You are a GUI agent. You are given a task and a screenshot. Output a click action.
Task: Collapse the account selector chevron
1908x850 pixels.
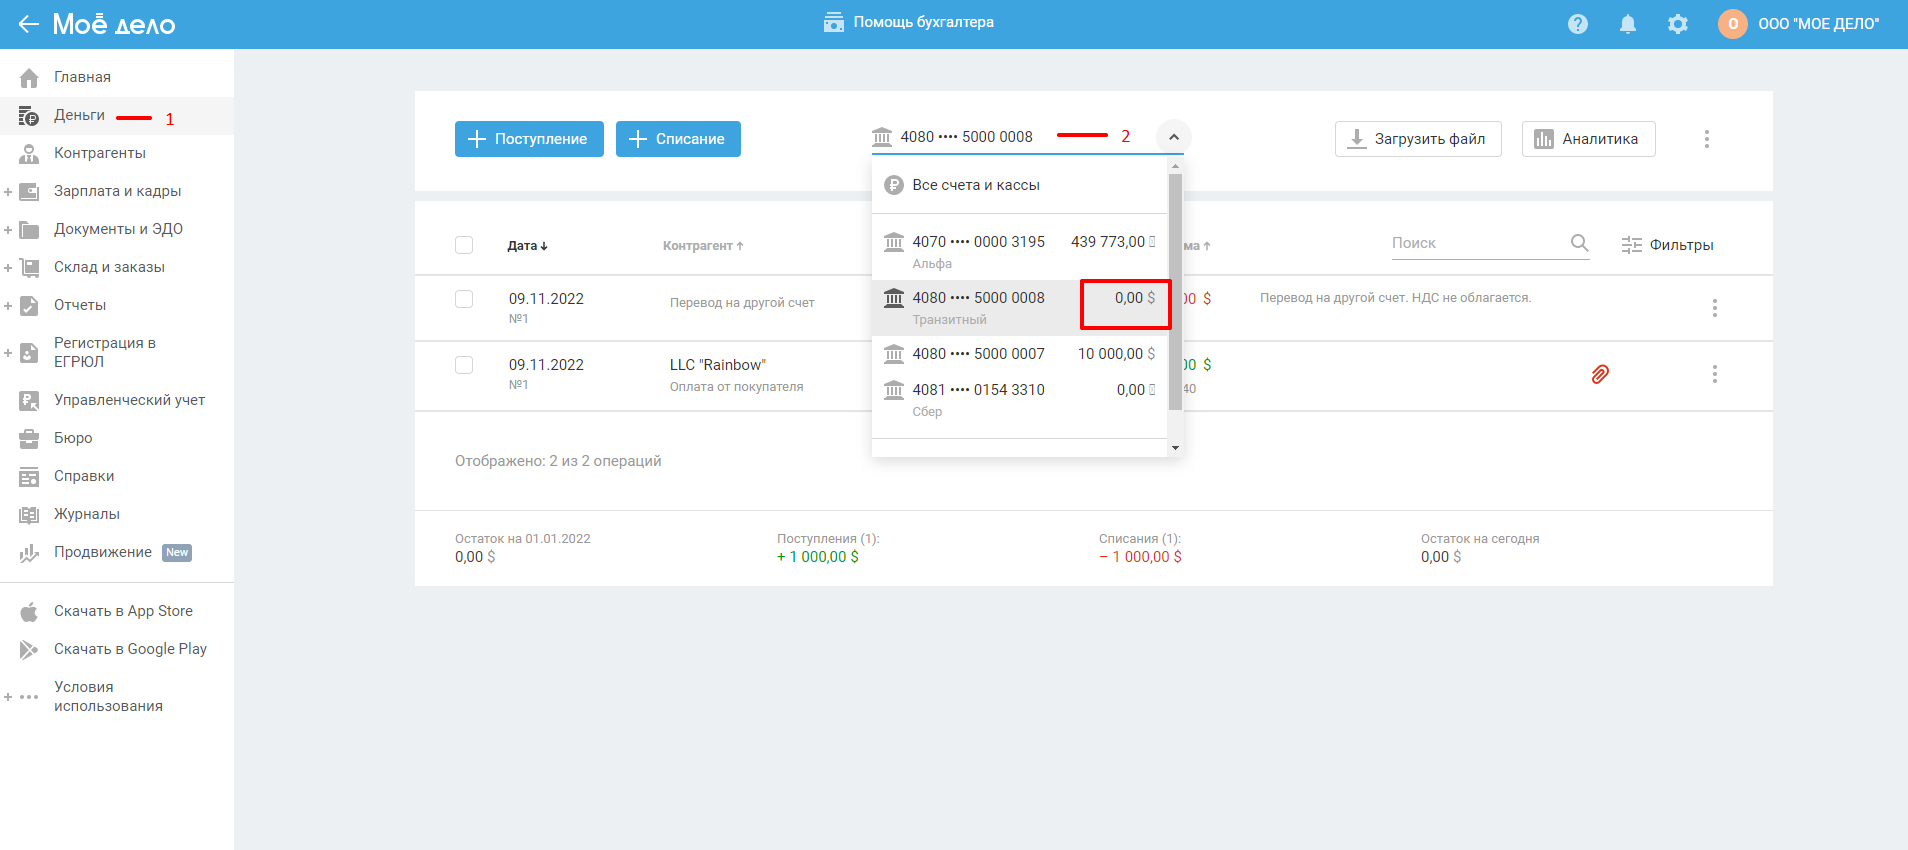tap(1174, 137)
